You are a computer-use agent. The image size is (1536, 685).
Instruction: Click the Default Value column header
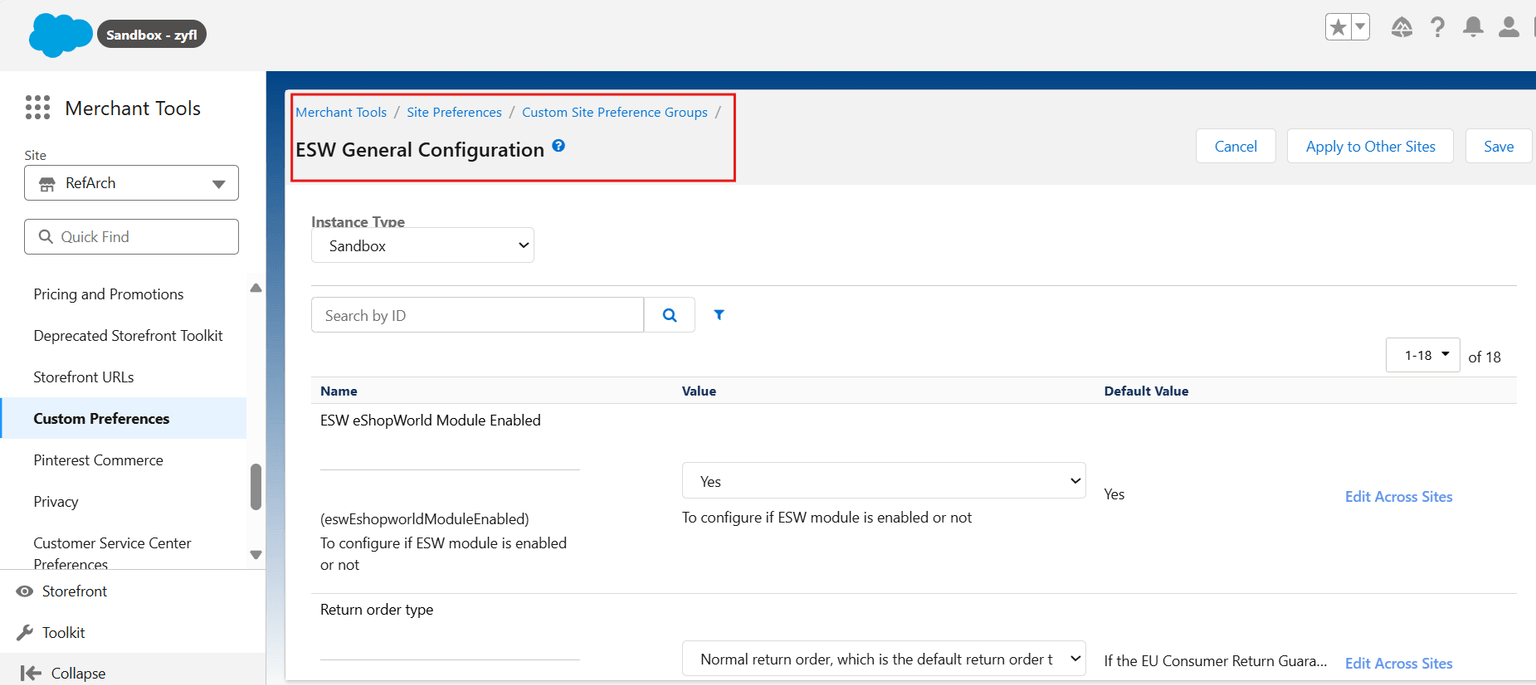tap(1146, 391)
